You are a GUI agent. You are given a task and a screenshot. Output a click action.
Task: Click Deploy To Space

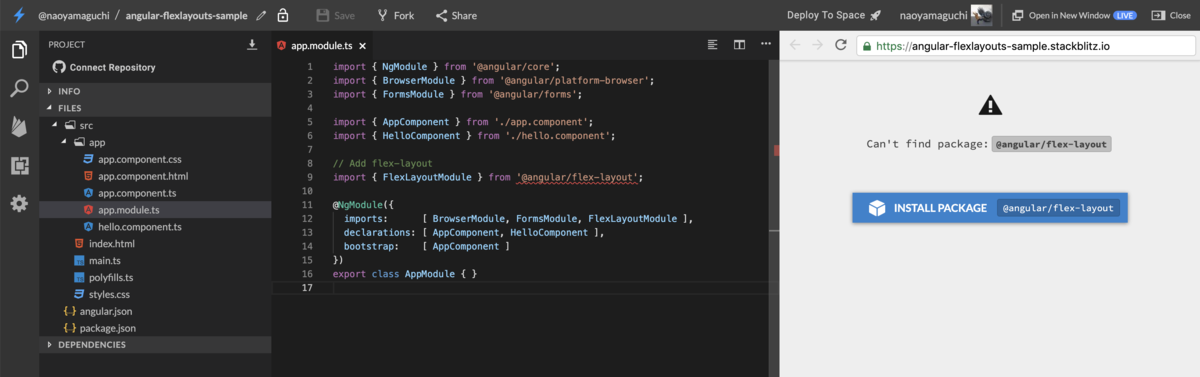pyautogui.click(x=834, y=15)
